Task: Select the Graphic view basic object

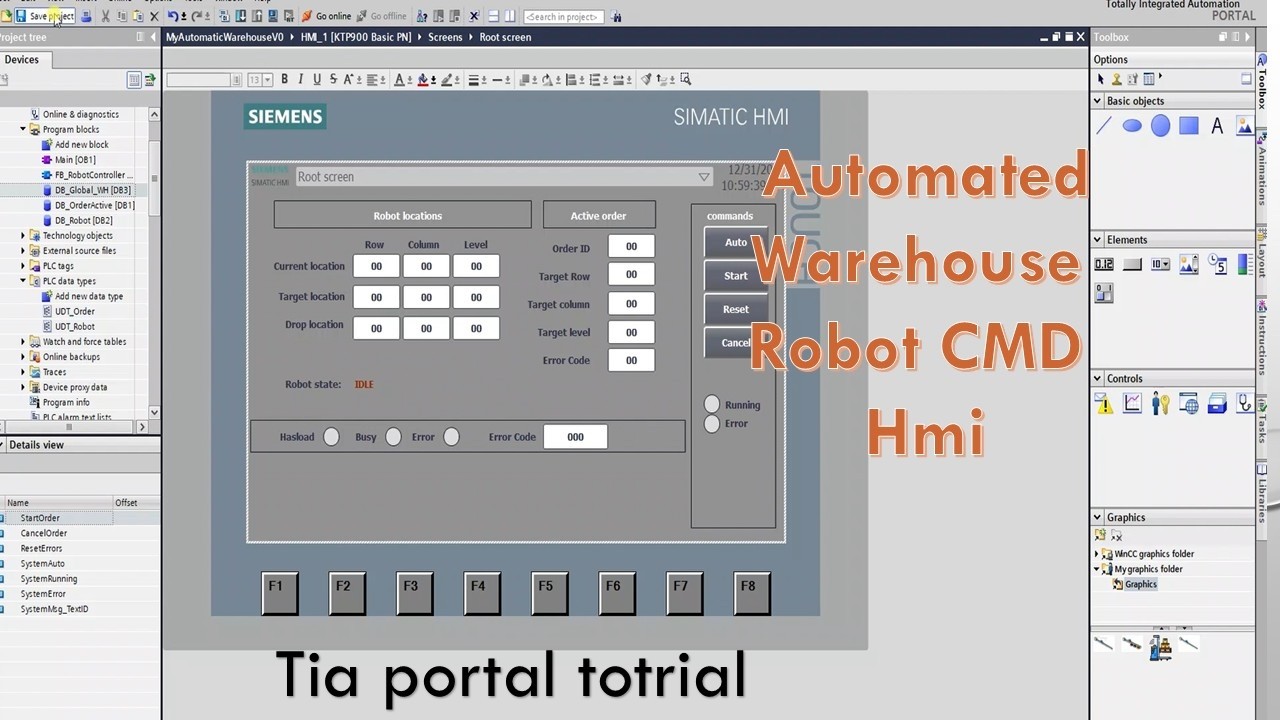Action: [x=1244, y=126]
